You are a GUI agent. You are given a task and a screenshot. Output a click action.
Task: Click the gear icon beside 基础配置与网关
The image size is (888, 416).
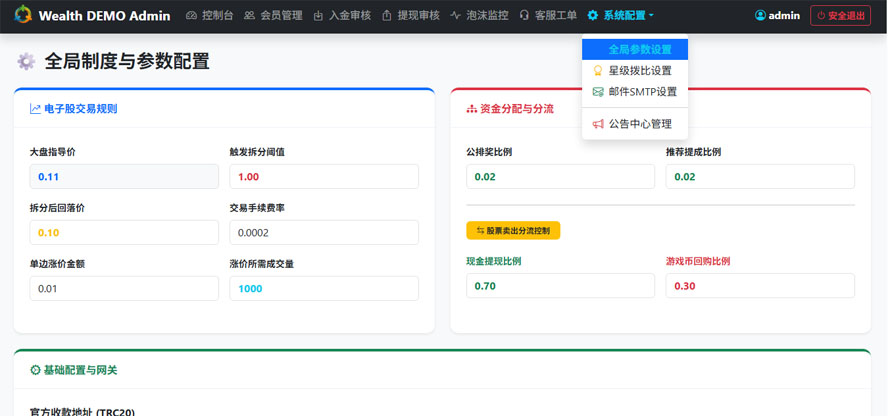pos(35,370)
